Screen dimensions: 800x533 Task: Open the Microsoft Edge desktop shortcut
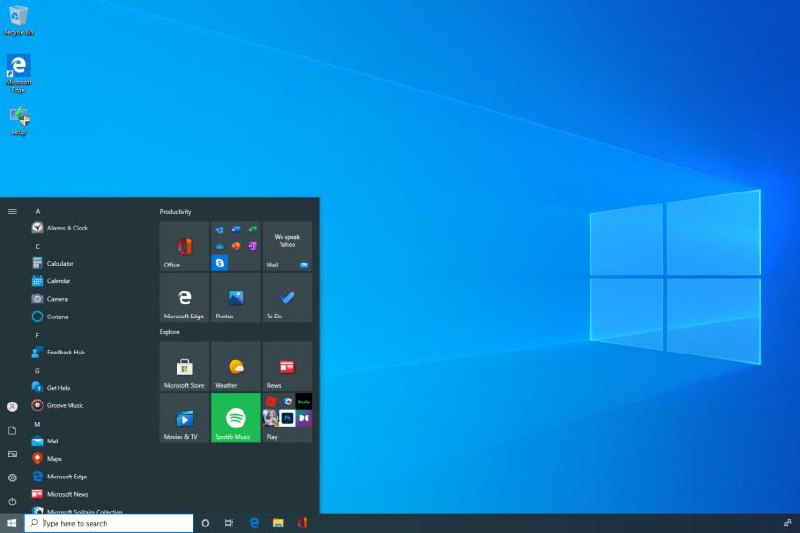(x=18, y=73)
